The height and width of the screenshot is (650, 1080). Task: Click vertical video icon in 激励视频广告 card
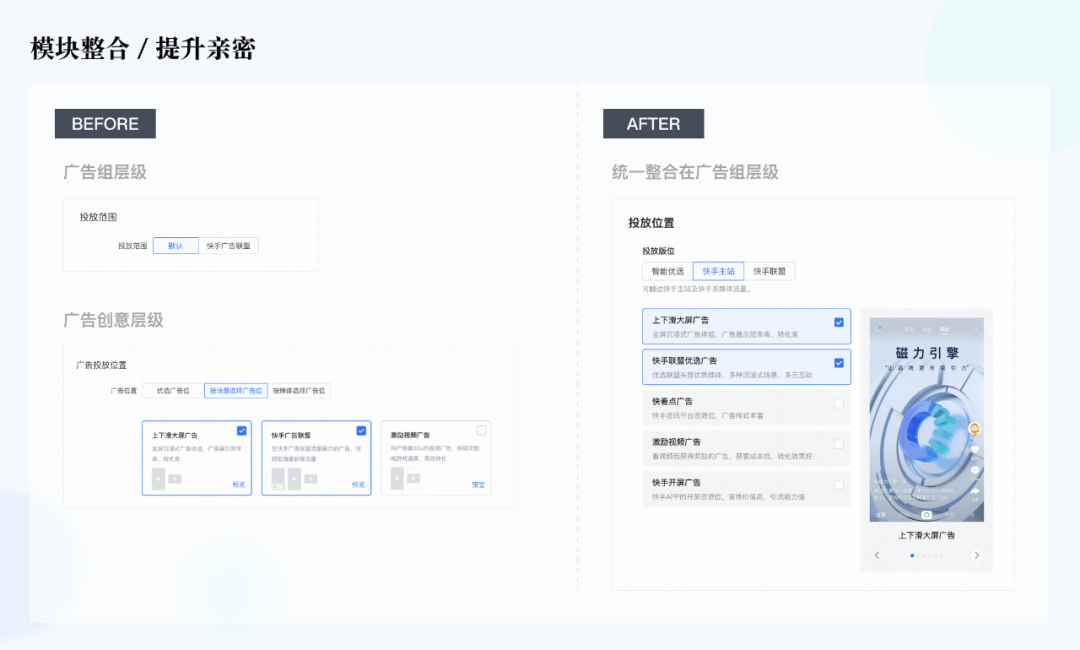[397, 479]
